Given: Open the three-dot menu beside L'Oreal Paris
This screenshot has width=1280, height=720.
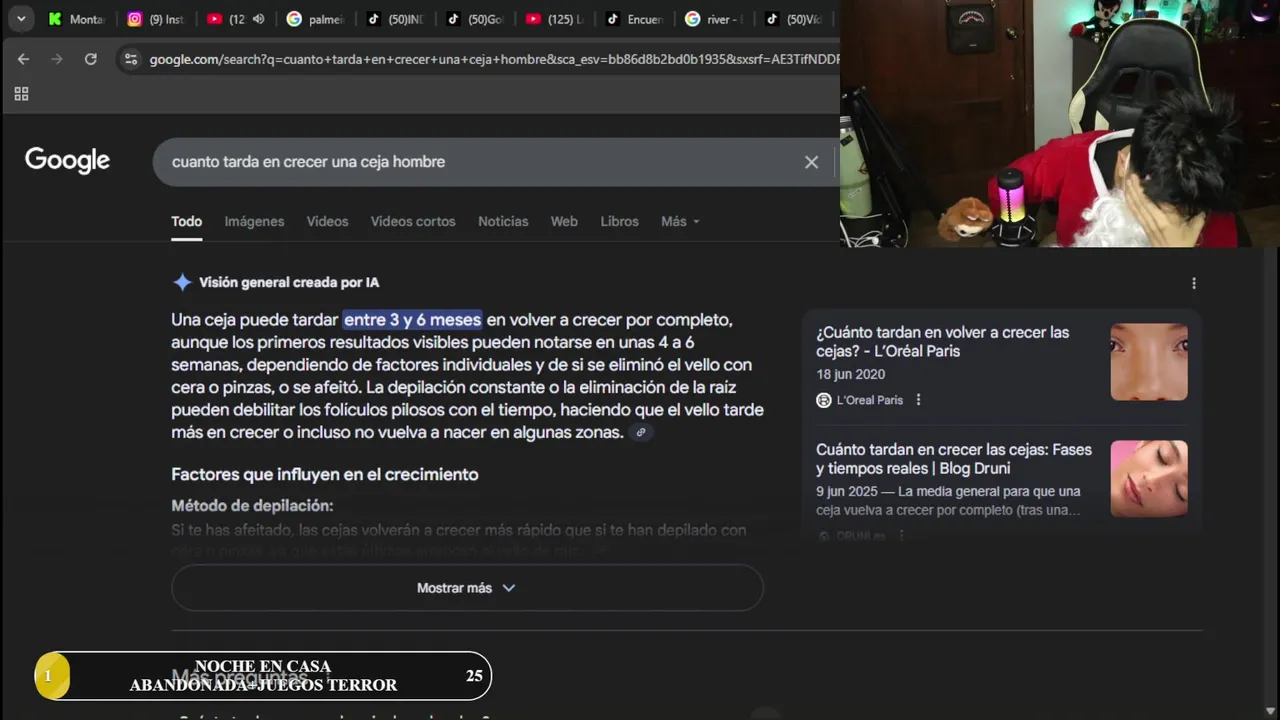Looking at the screenshot, I should coord(918,400).
